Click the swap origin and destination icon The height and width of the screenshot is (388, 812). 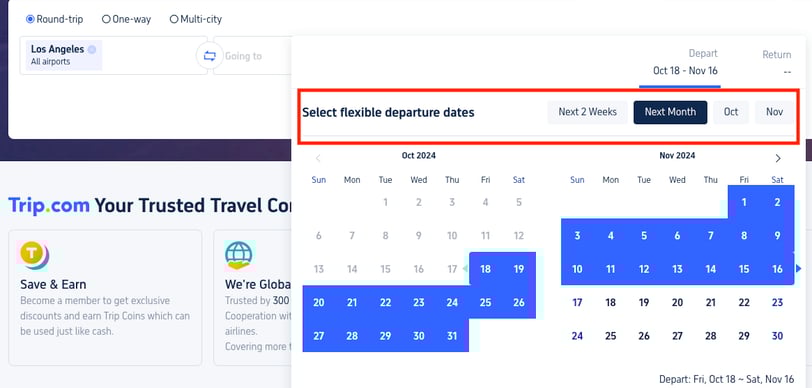(210, 56)
